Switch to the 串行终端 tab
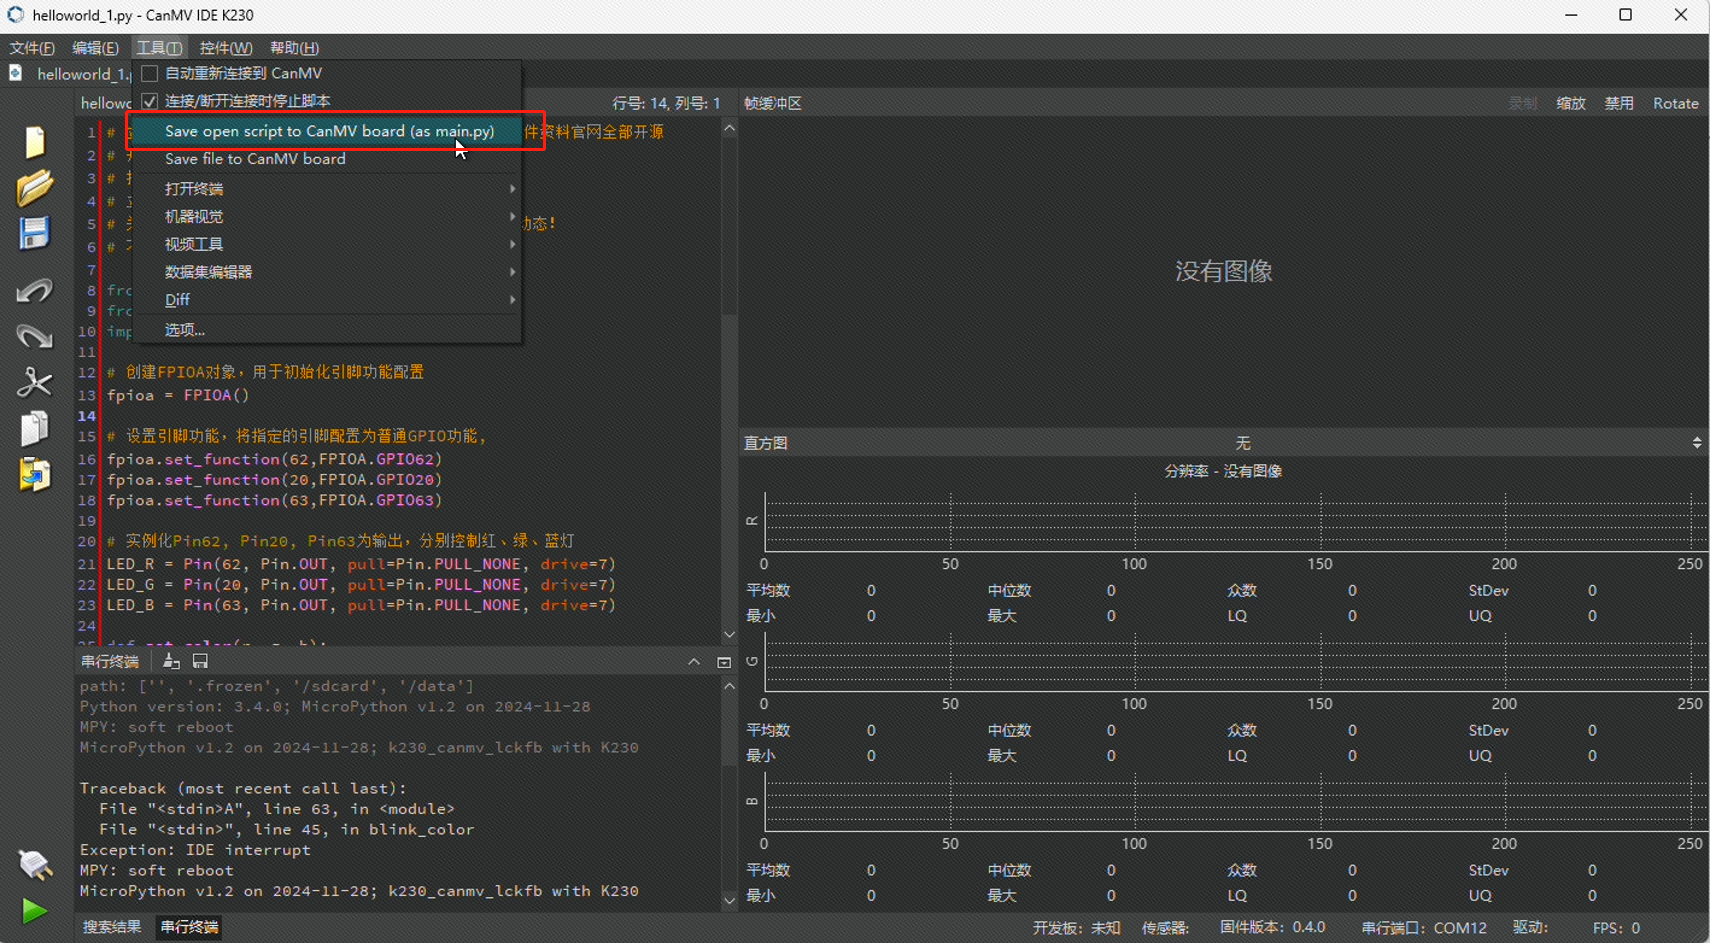Viewport: 1710px width, 943px height. (x=190, y=927)
